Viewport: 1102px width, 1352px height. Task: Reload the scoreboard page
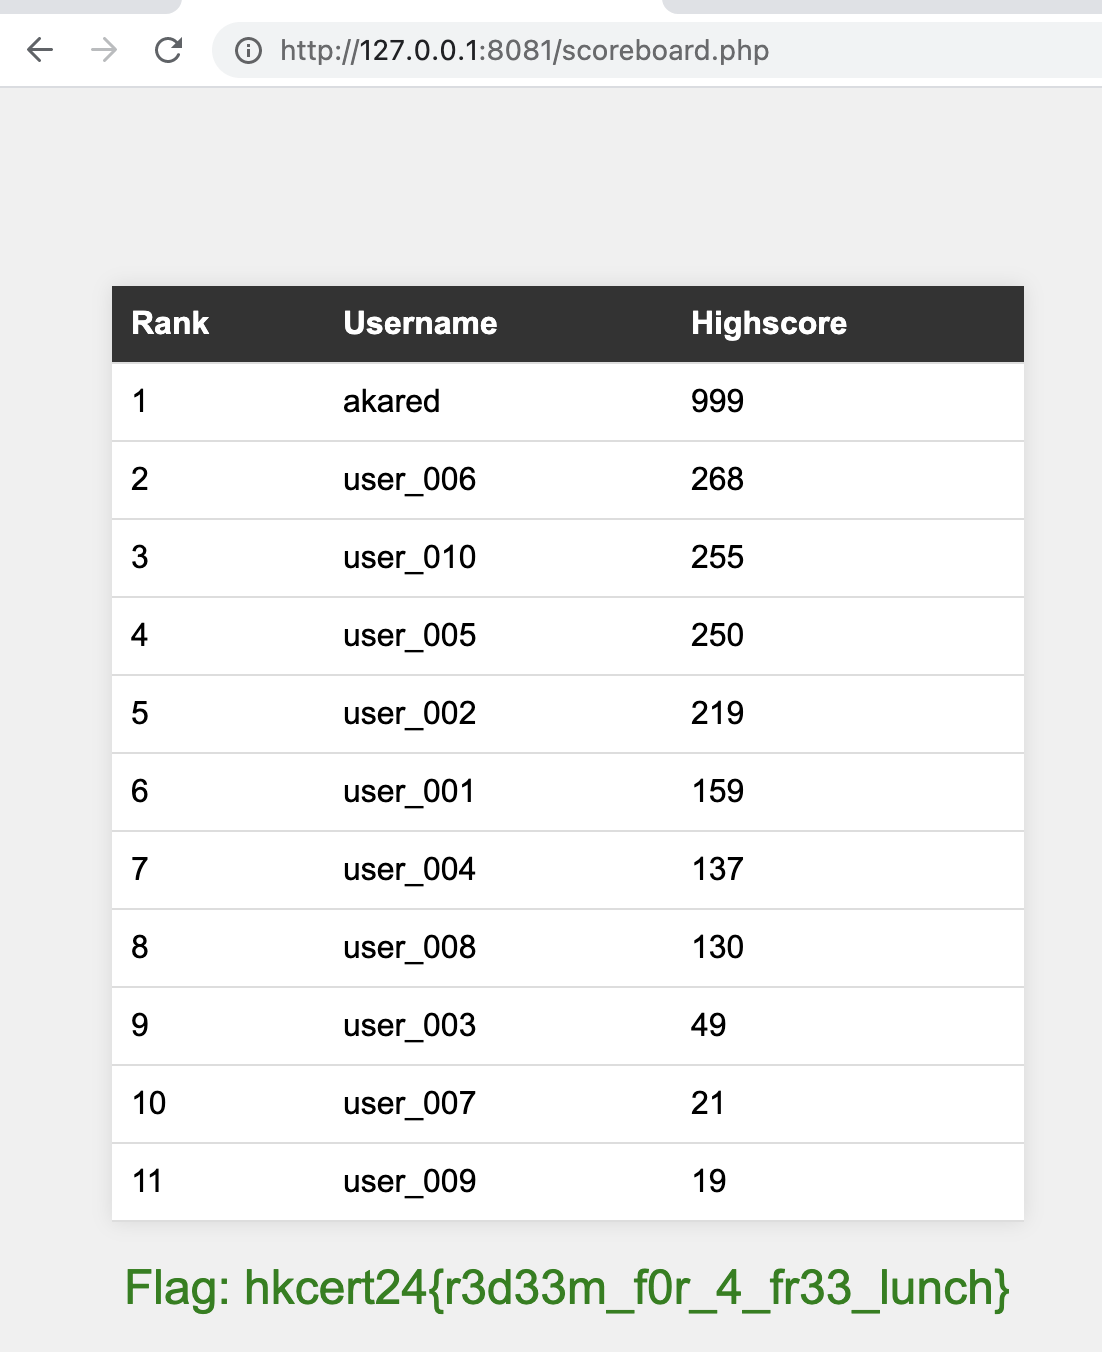click(168, 50)
